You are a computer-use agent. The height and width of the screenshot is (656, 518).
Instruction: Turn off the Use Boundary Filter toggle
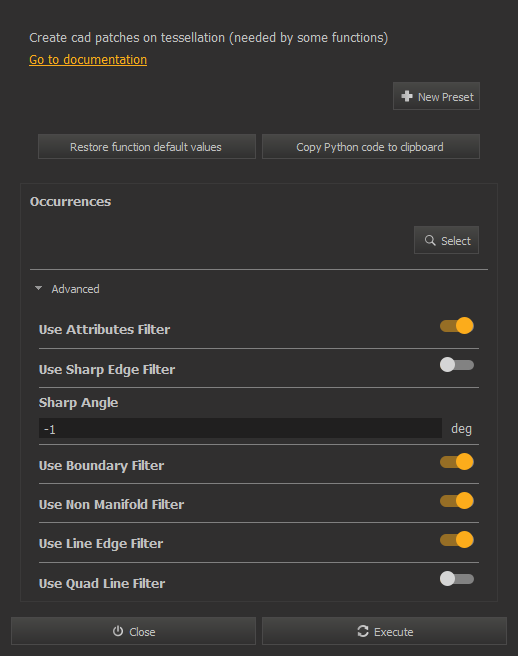click(456, 462)
